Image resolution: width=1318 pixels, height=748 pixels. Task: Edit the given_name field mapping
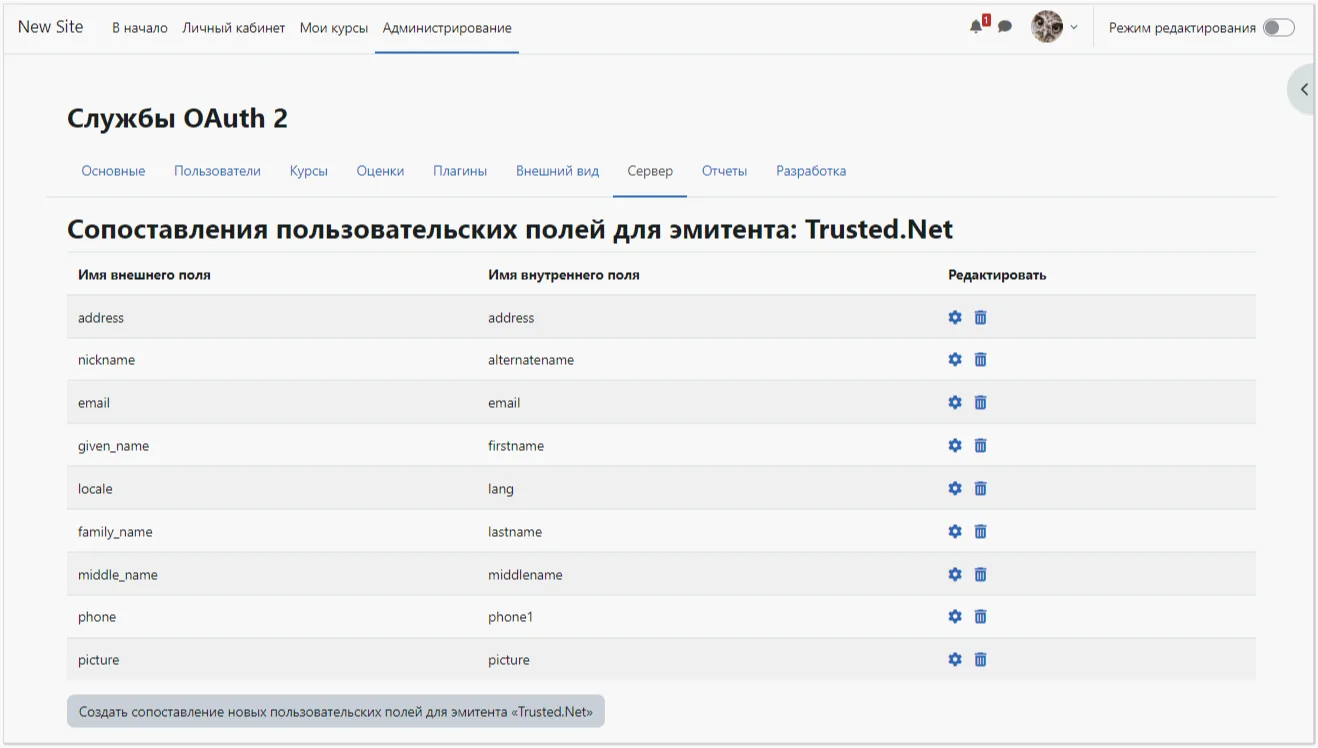click(x=954, y=445)
